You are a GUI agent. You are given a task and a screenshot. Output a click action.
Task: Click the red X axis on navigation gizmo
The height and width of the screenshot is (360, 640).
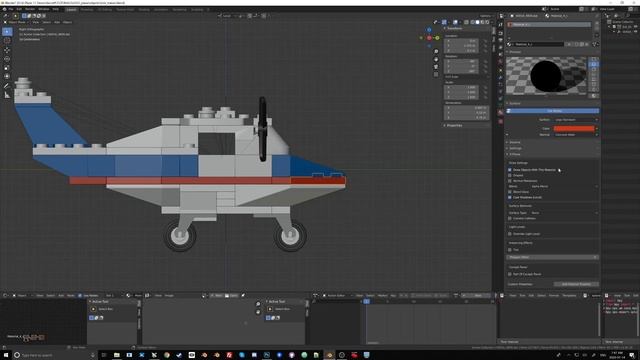point(429,38)
